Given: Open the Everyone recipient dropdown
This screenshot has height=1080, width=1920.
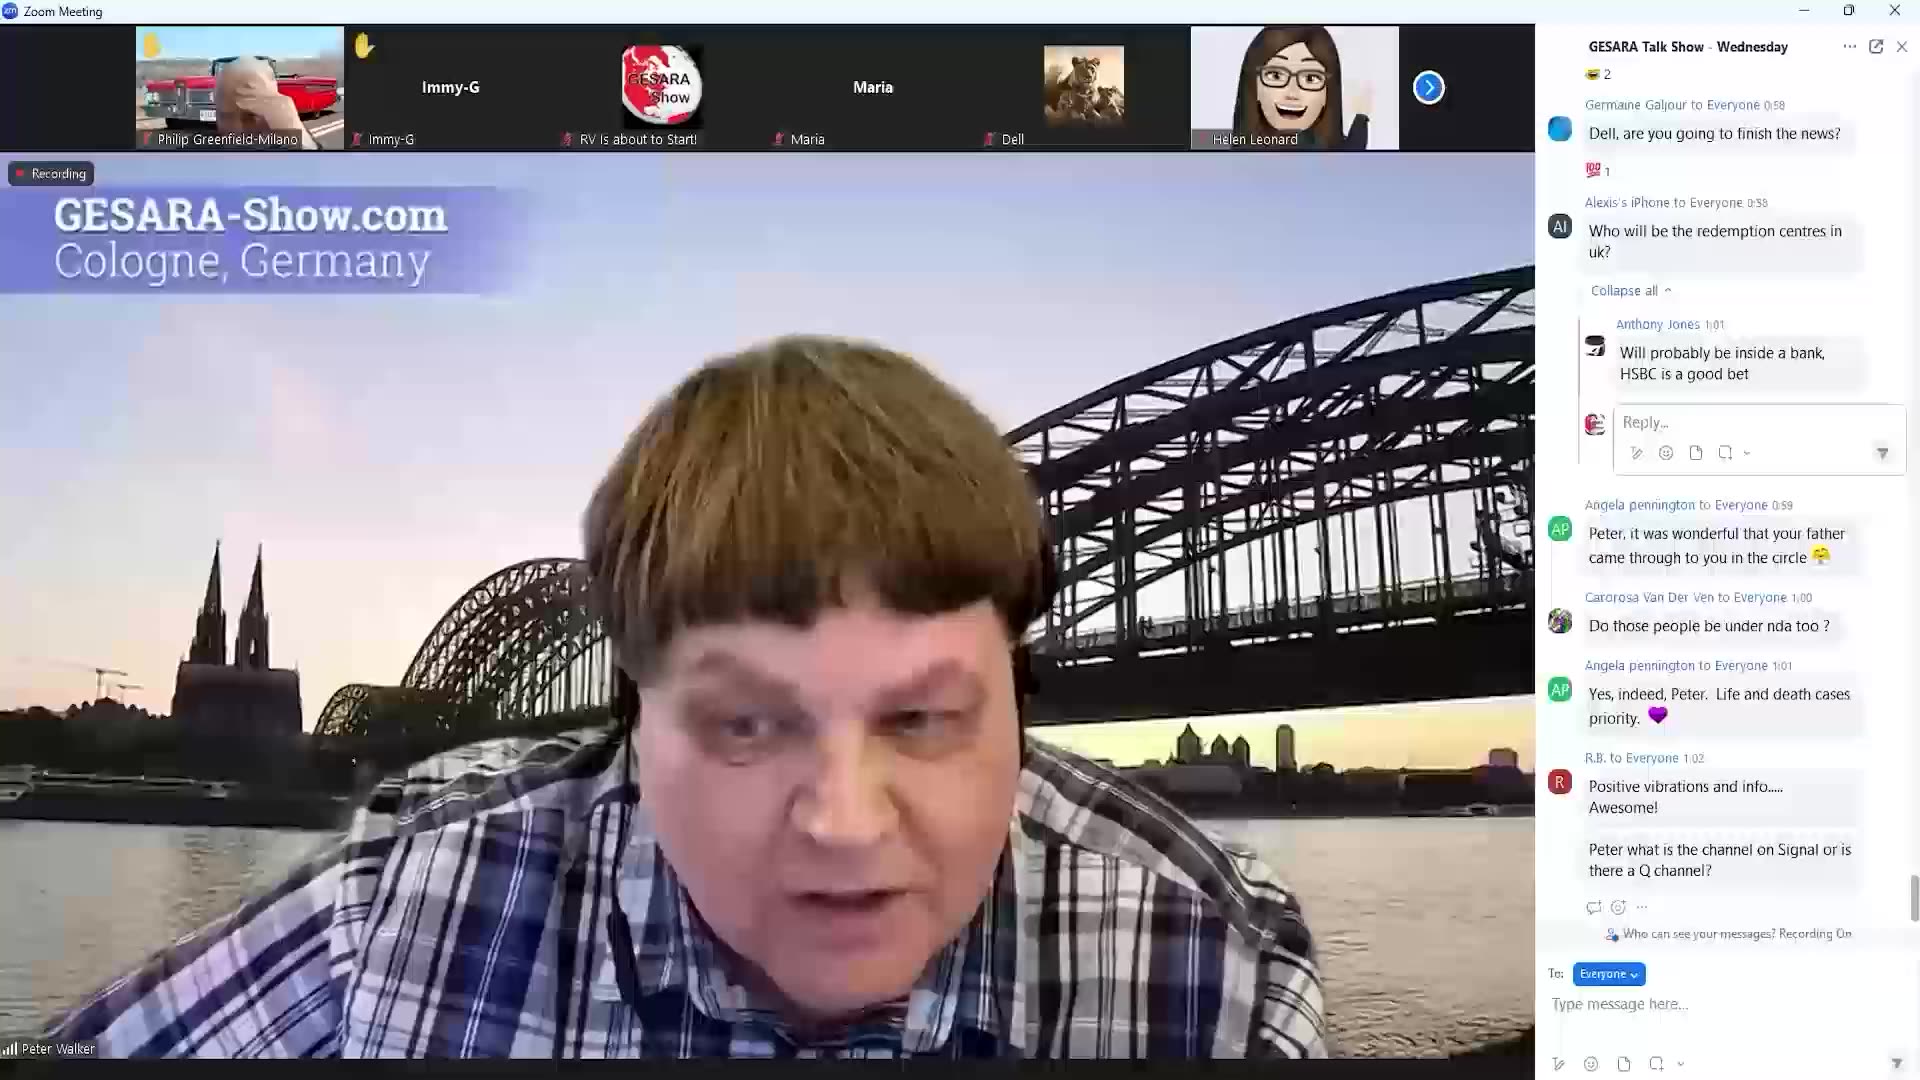Looking at the screenshot, I should tap(1608, 974).
